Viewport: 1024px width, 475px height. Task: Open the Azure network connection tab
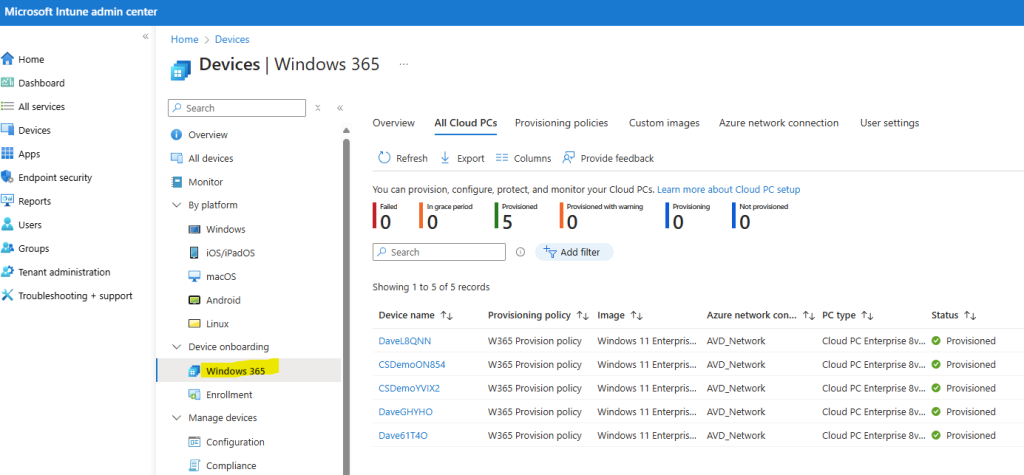(x=778, y=123)
